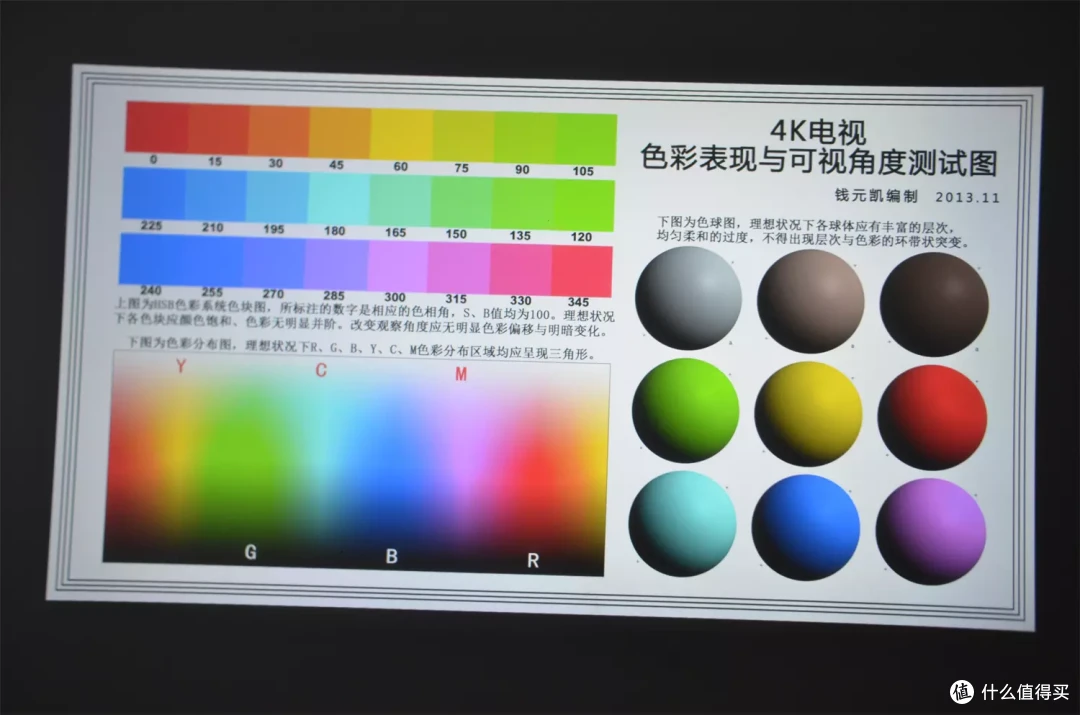Select the green sphere
1080x715 pixels.
point(685,411)
